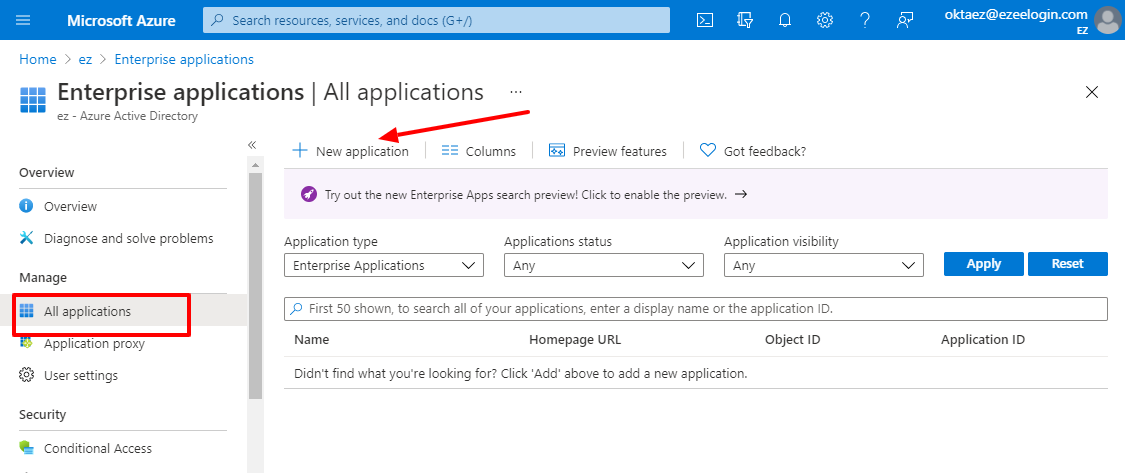
Task: Click Got feedback? in the toolbar
Action: pos(753,151)
